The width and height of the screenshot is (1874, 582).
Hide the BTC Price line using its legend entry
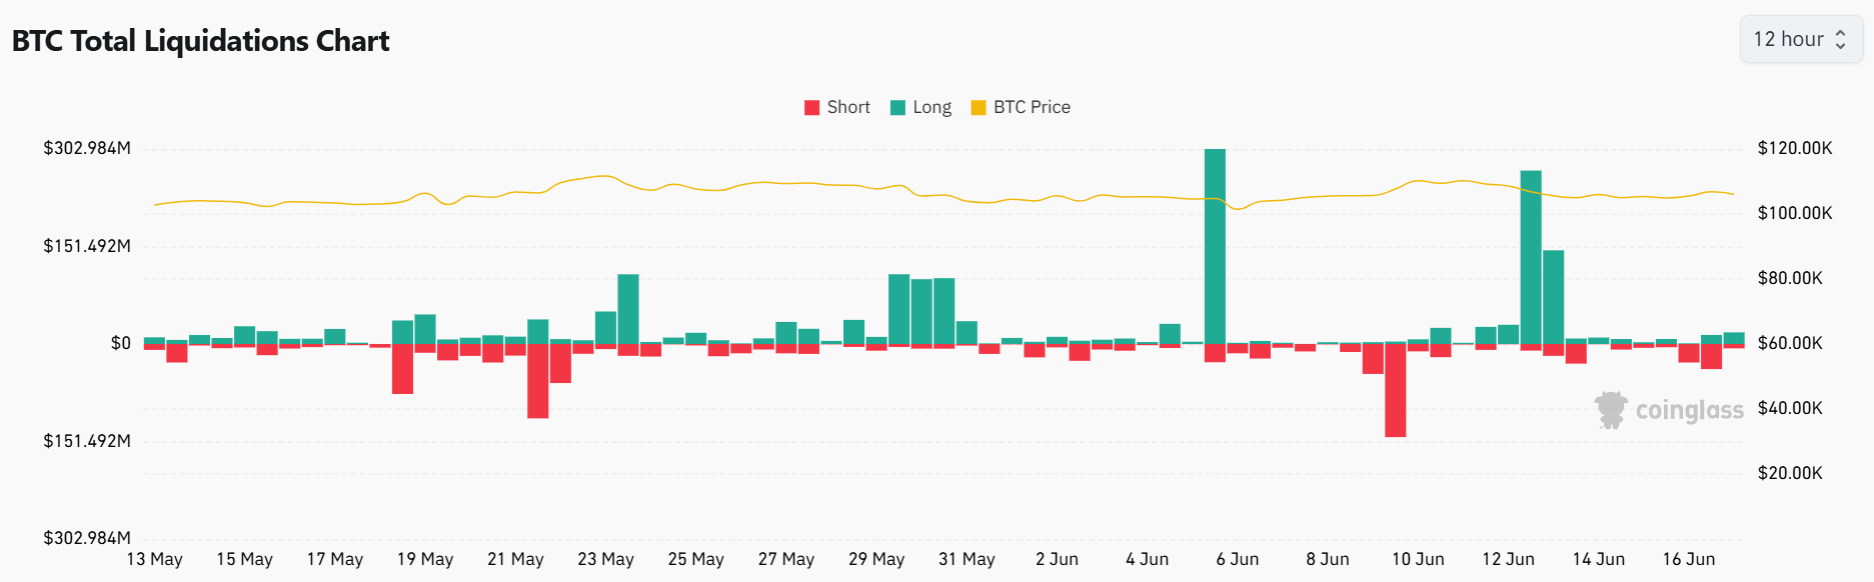pos(1021,106)
